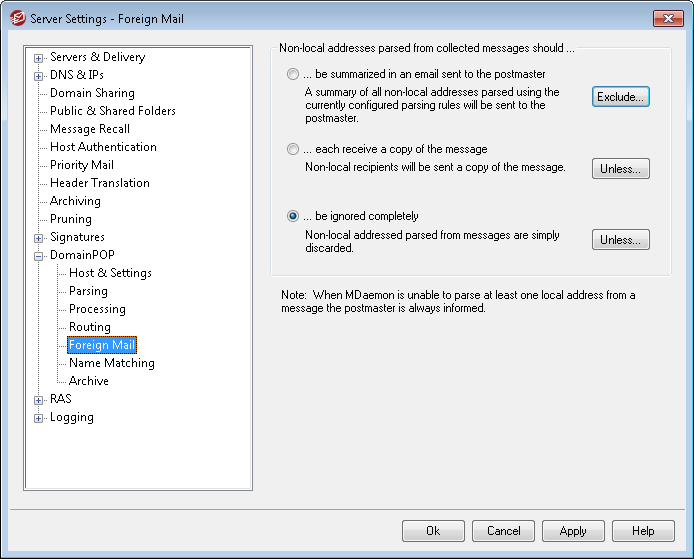694x559 pixels.
Task: Expand the RAS tree node
Action: pos(39,400)
